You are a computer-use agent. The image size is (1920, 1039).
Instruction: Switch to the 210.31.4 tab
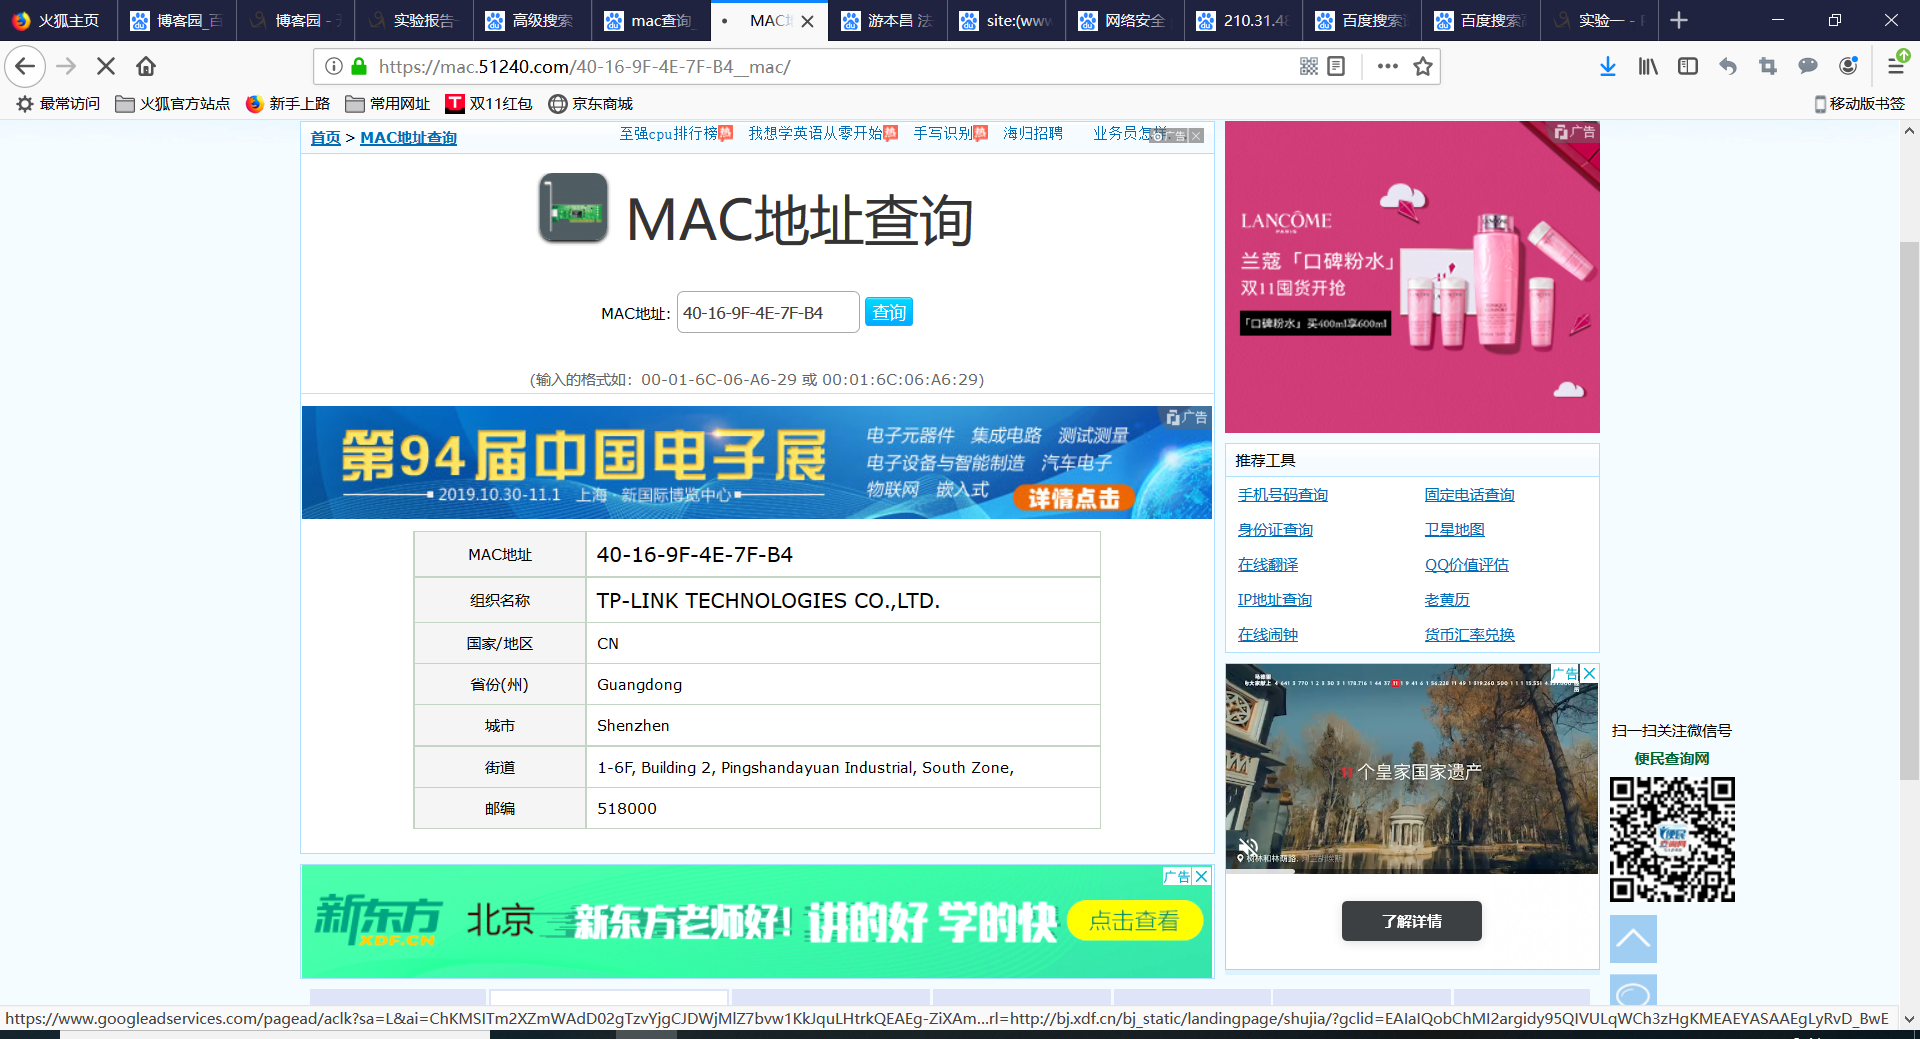(1242, 20)
